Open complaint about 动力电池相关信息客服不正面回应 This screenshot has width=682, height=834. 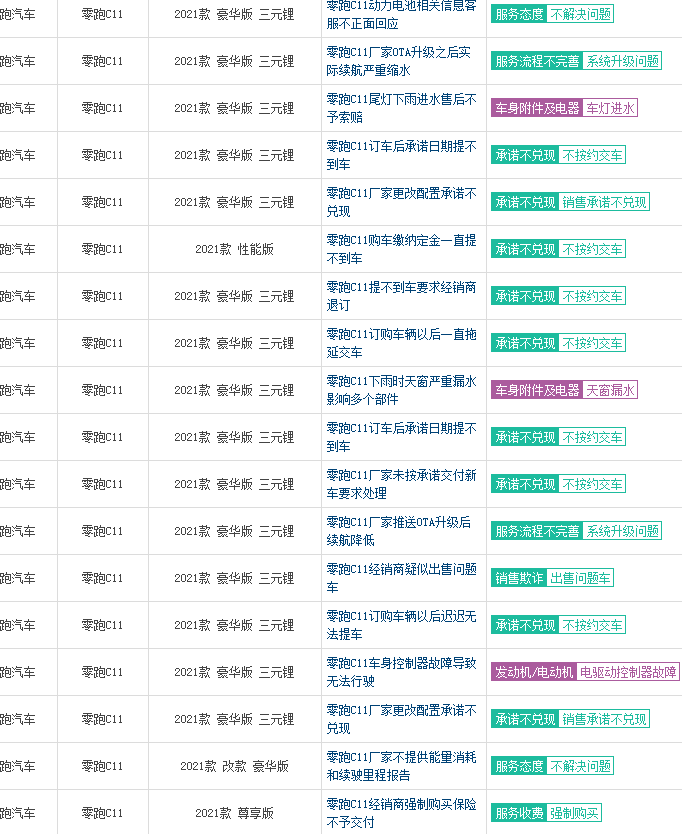[x=401, y=14]
